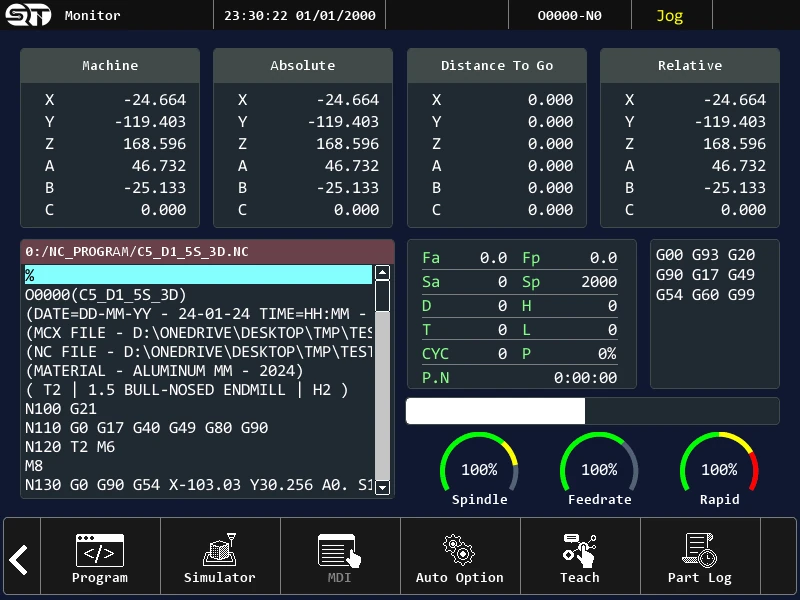Click the Machine X value -24.664
This screenshot has height=600, width=800.
pos(155,99)
